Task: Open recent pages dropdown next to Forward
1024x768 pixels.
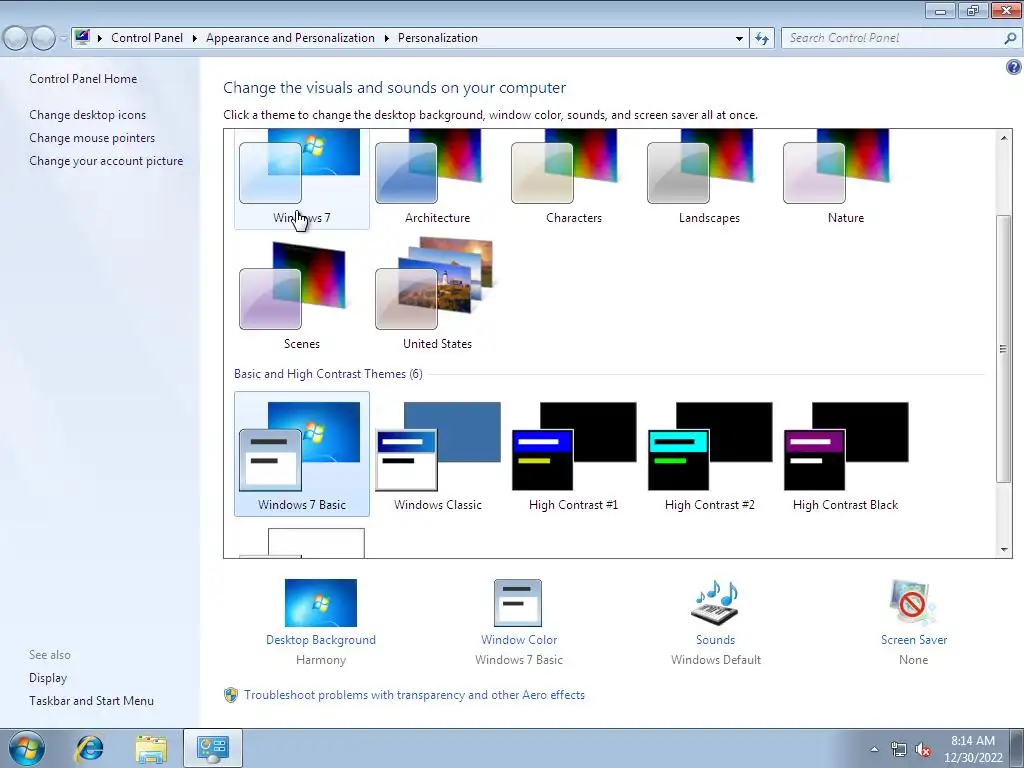Action: tap(63, 39)
